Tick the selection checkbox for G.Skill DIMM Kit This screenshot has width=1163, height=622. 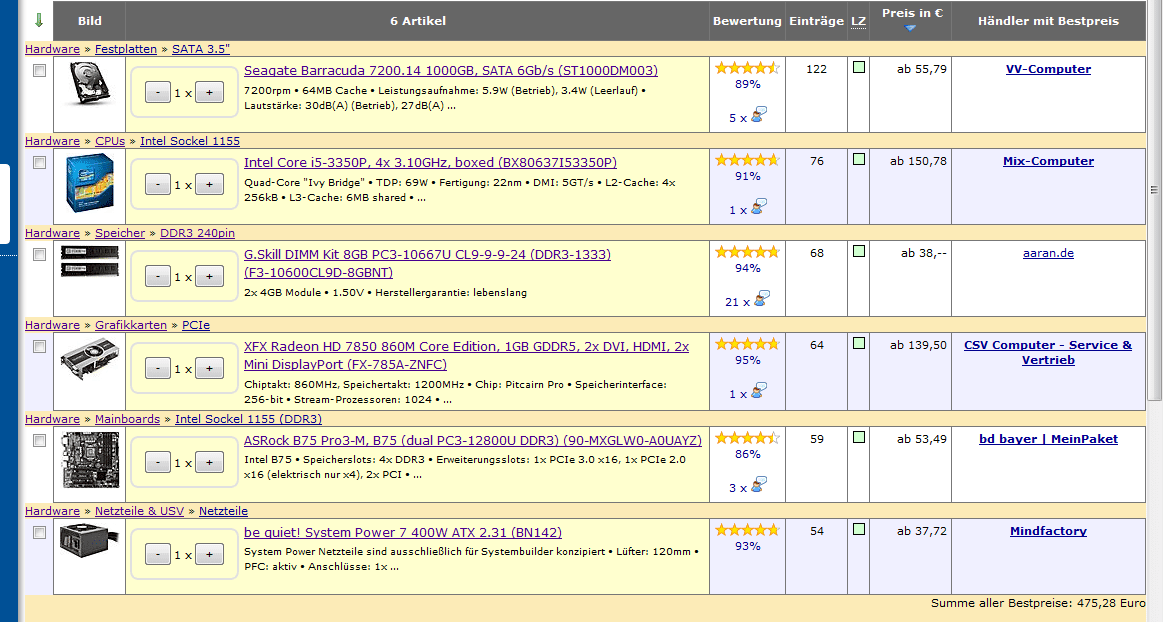coord(39,254)
